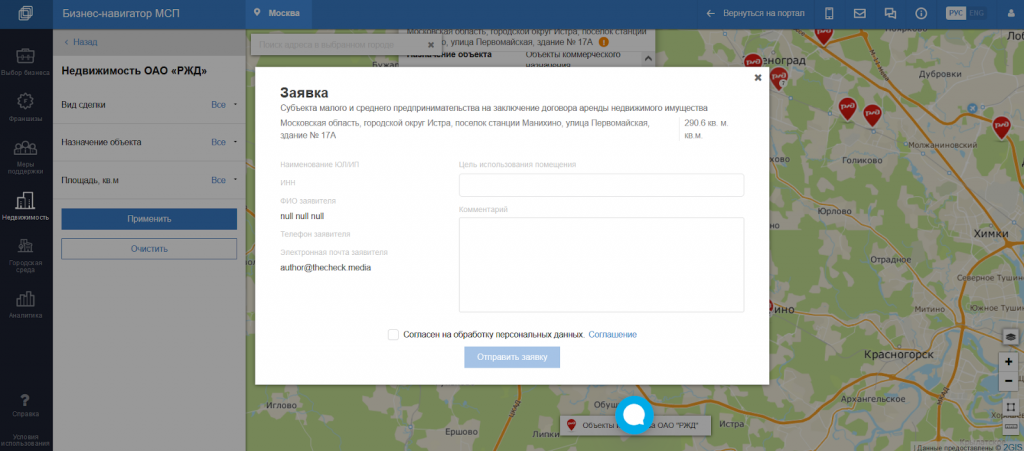Click Цель использования помещения input field

[601, 185]
